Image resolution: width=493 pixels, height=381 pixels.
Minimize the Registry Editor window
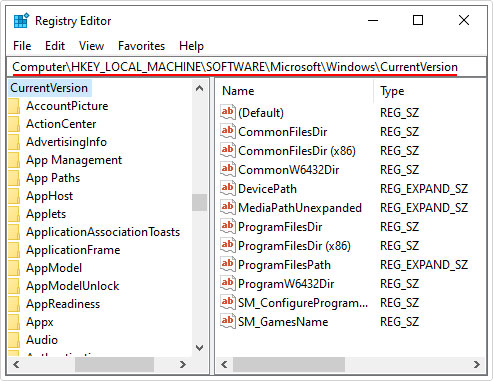click(x=373, y=21)
